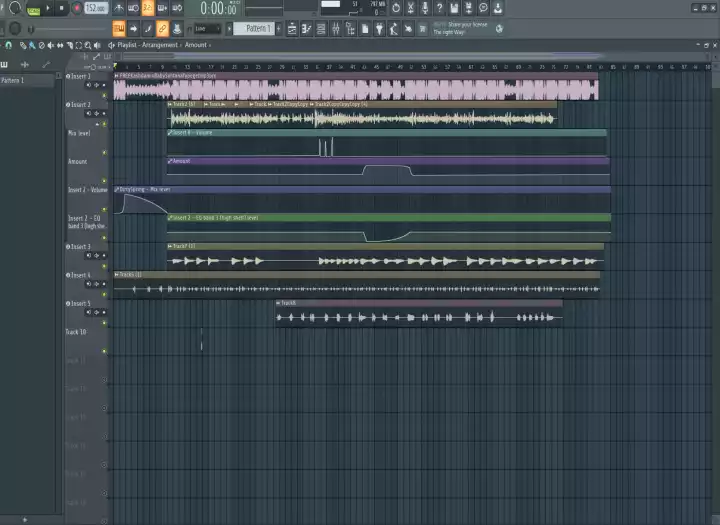Click 'Arrangement' in playlist breadcrumb
Image resolution: width=720 pixels, height=525 pixels.
pyautogui.click(x=159, y=45)
